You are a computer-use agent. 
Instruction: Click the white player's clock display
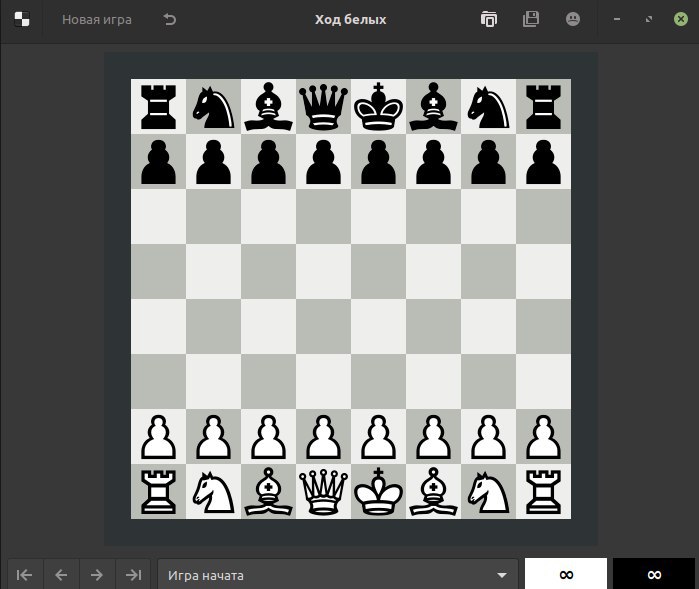point(566,574)
